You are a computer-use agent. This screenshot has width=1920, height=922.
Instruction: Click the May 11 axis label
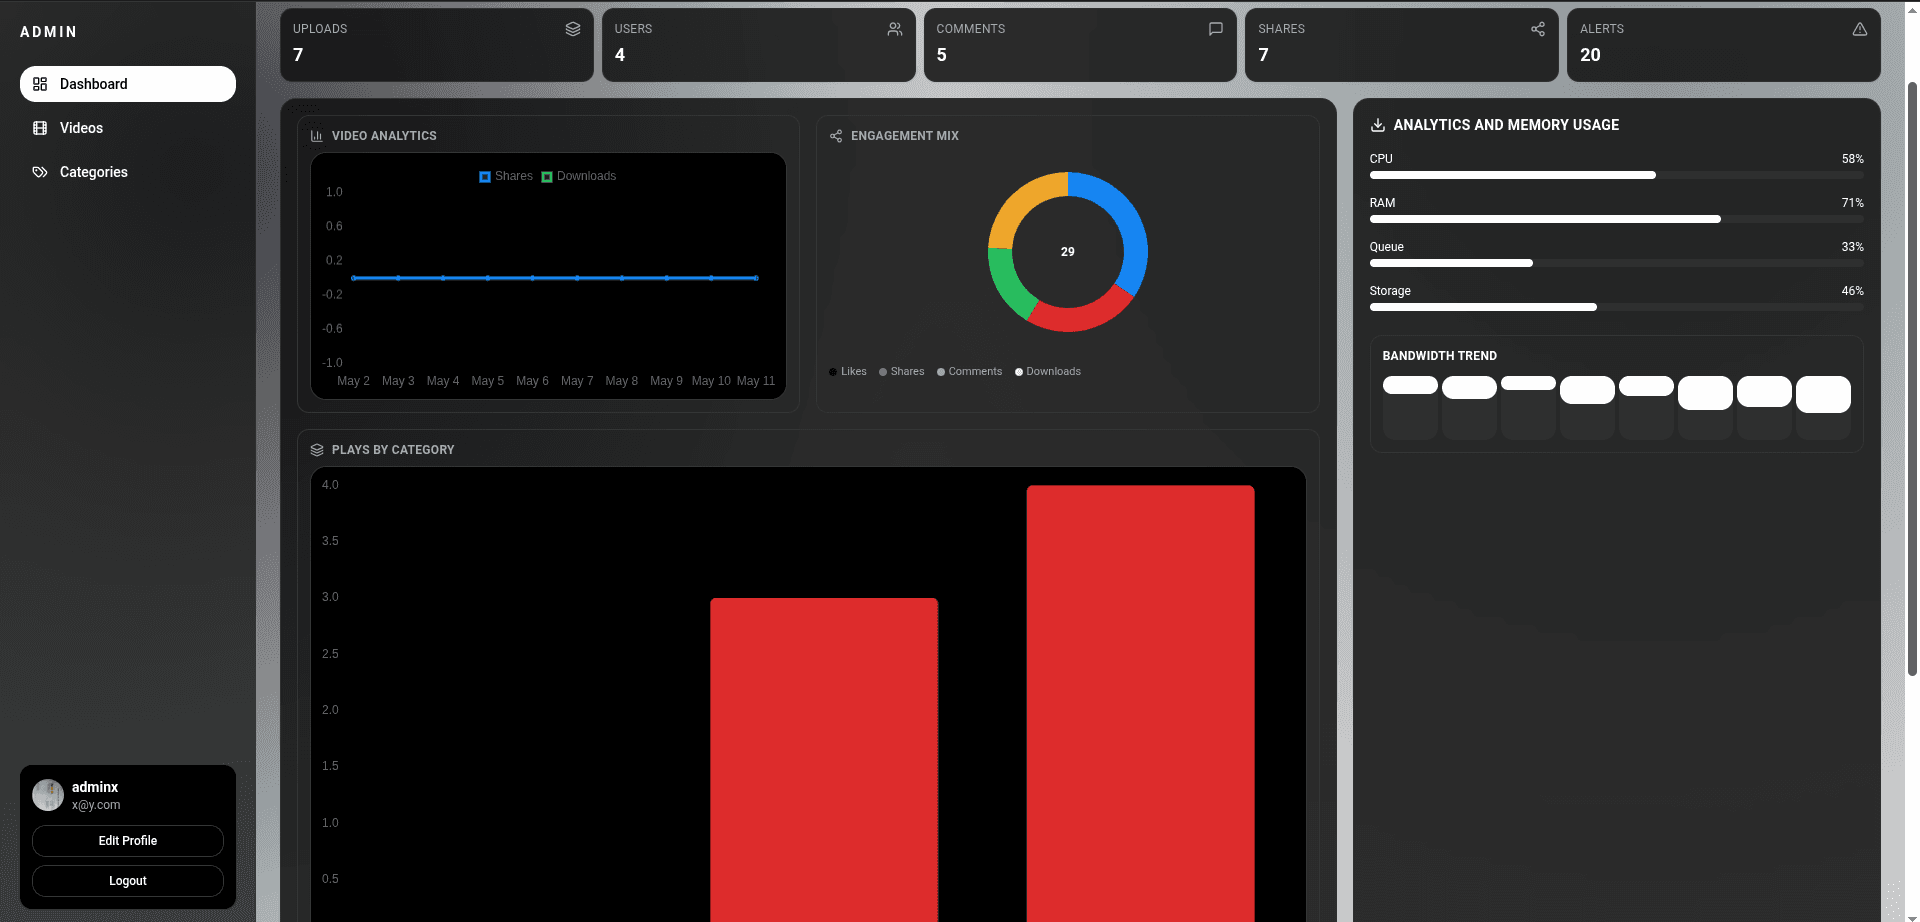pyautogui.click(x=756, y=381)
